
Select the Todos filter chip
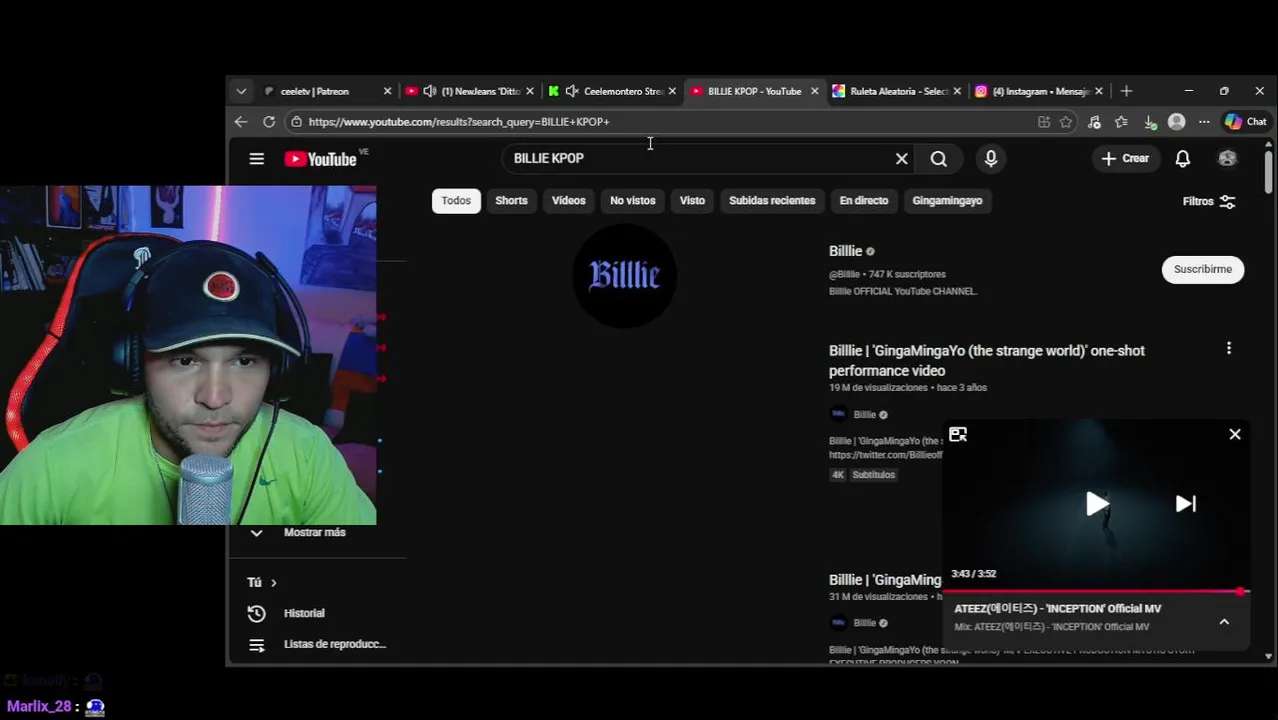click(456, 200)
